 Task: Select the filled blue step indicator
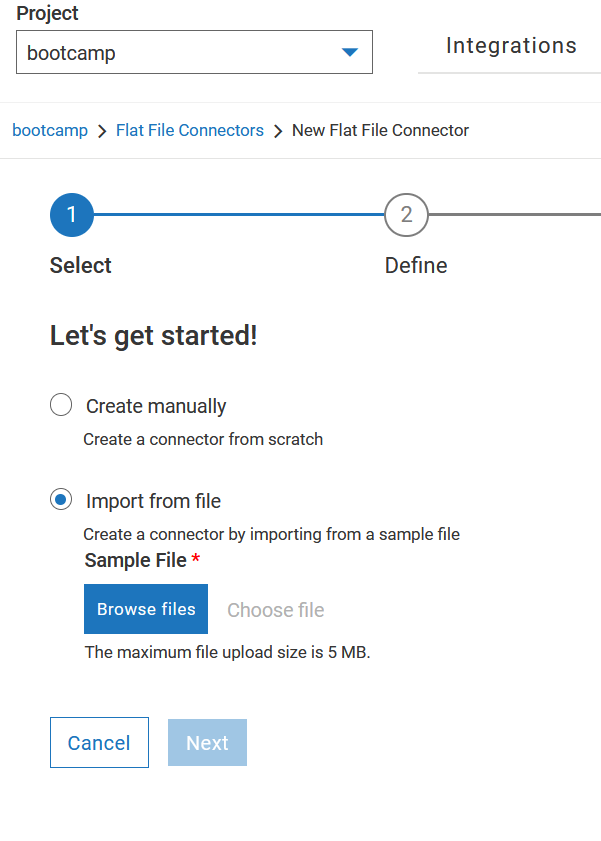click(x=71, y=215)
